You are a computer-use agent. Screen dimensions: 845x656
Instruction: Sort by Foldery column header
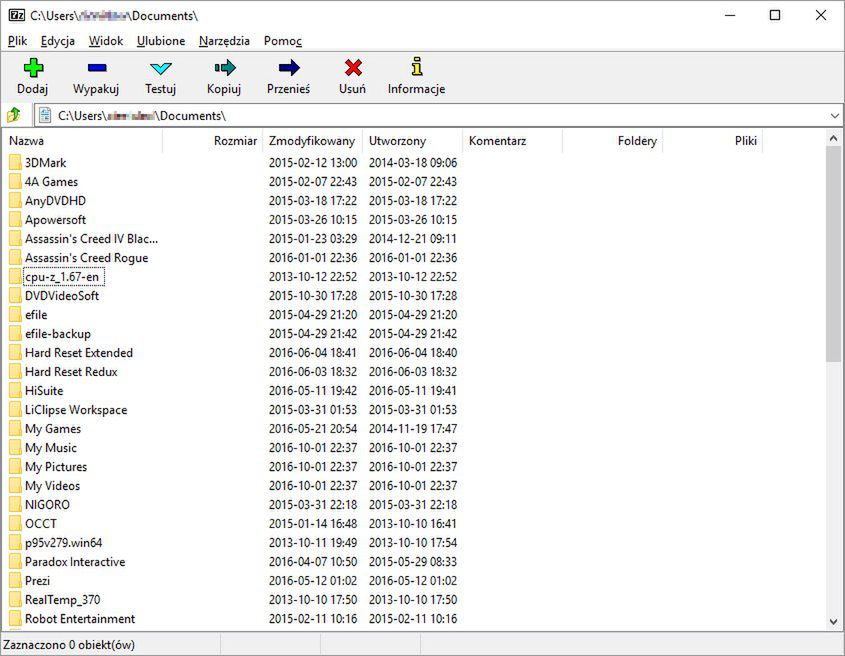[x=612, y=141]
